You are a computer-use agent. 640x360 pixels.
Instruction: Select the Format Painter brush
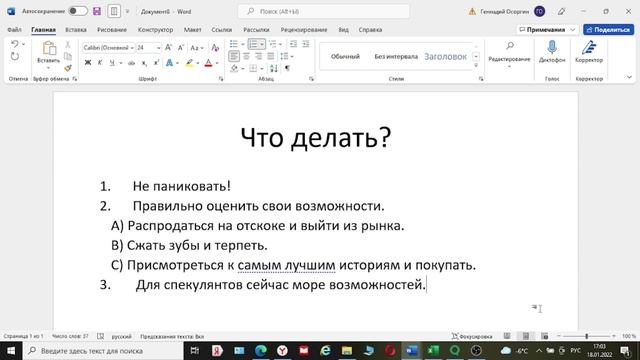[68, 68]
